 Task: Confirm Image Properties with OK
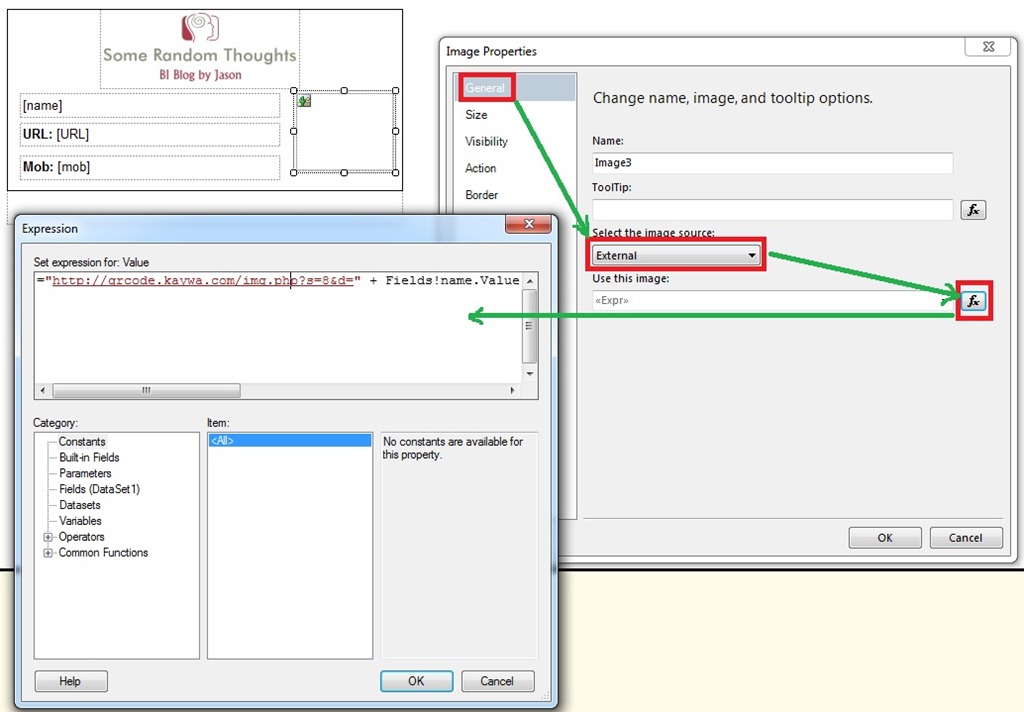[x=885, y=538]
